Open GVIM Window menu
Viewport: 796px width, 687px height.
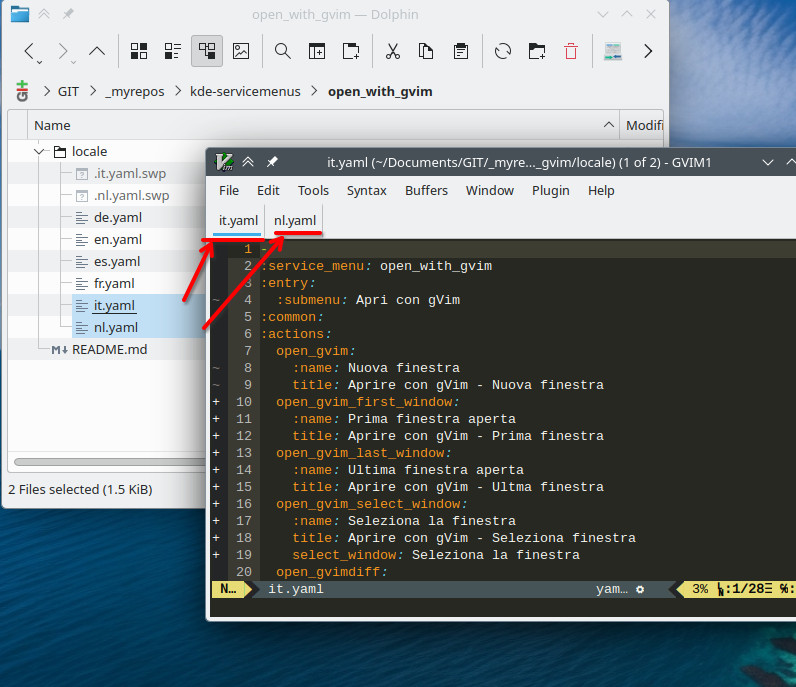click(490, 191)
